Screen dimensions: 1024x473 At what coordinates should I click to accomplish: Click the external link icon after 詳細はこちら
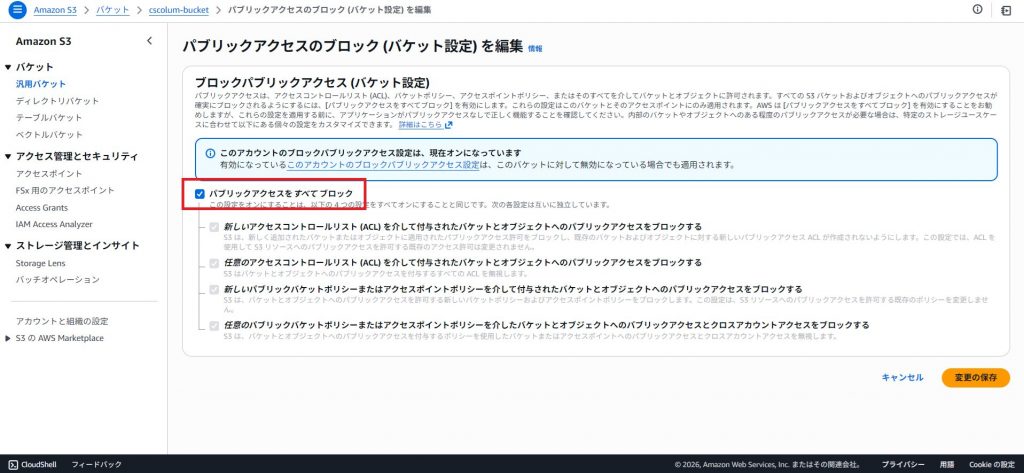[x=449, y=125]
